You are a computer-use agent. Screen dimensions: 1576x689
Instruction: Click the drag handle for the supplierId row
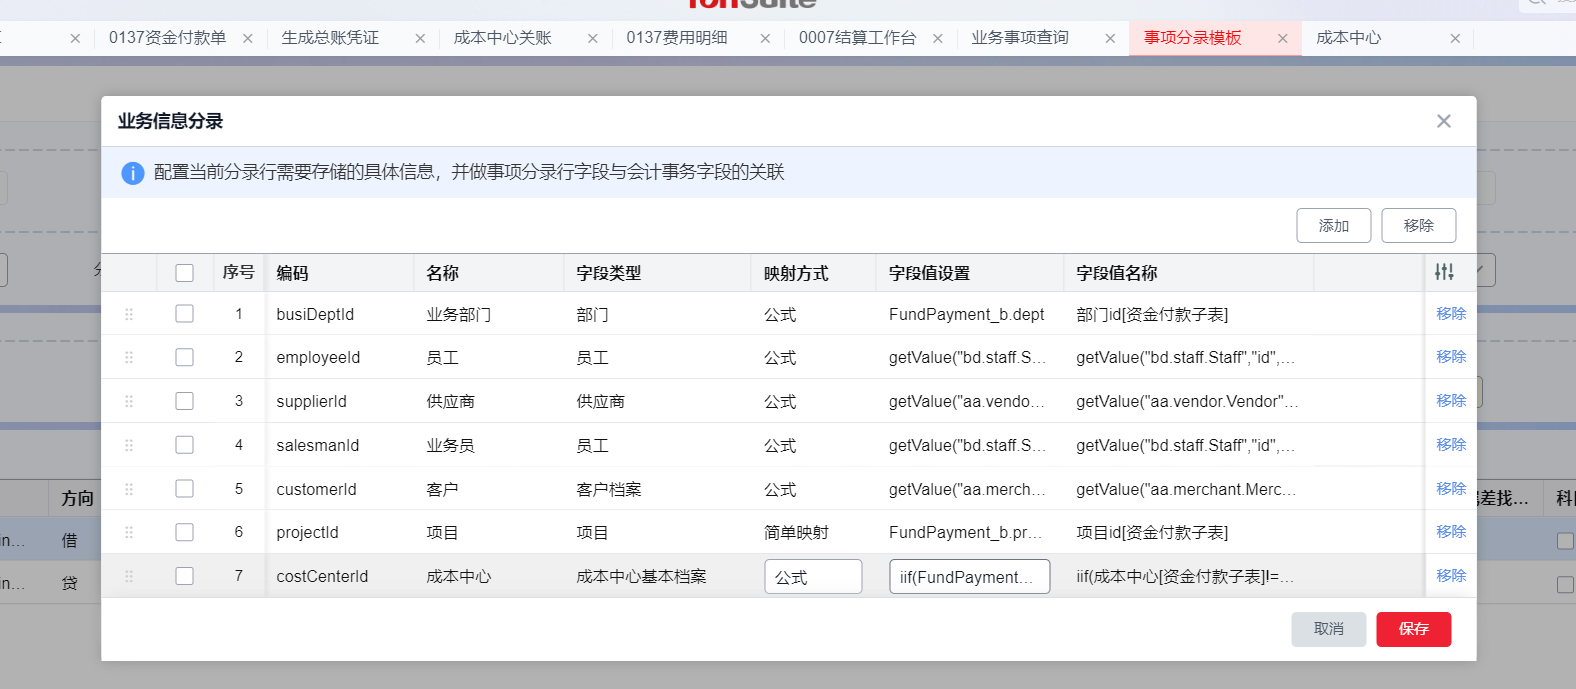[129, 401]
